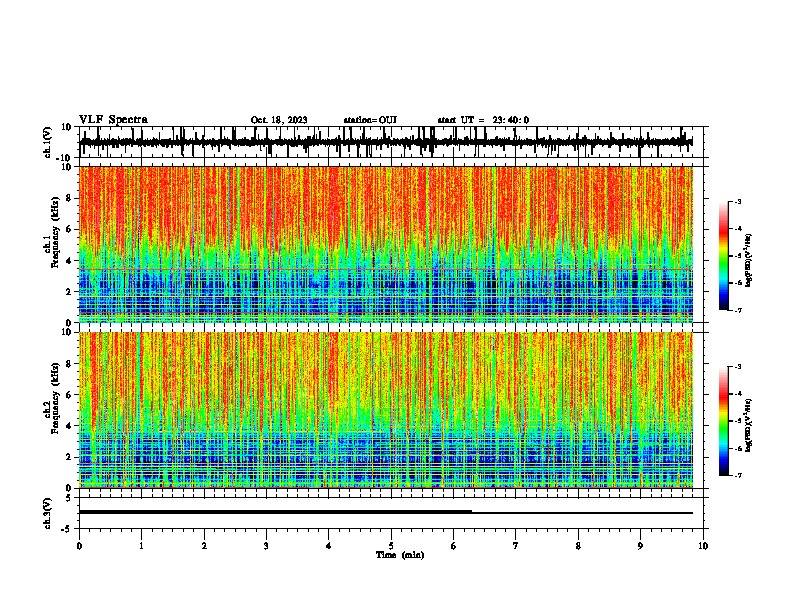Click time axis tick label "1"
Screen dimensions: 792x612
point(142,546)
